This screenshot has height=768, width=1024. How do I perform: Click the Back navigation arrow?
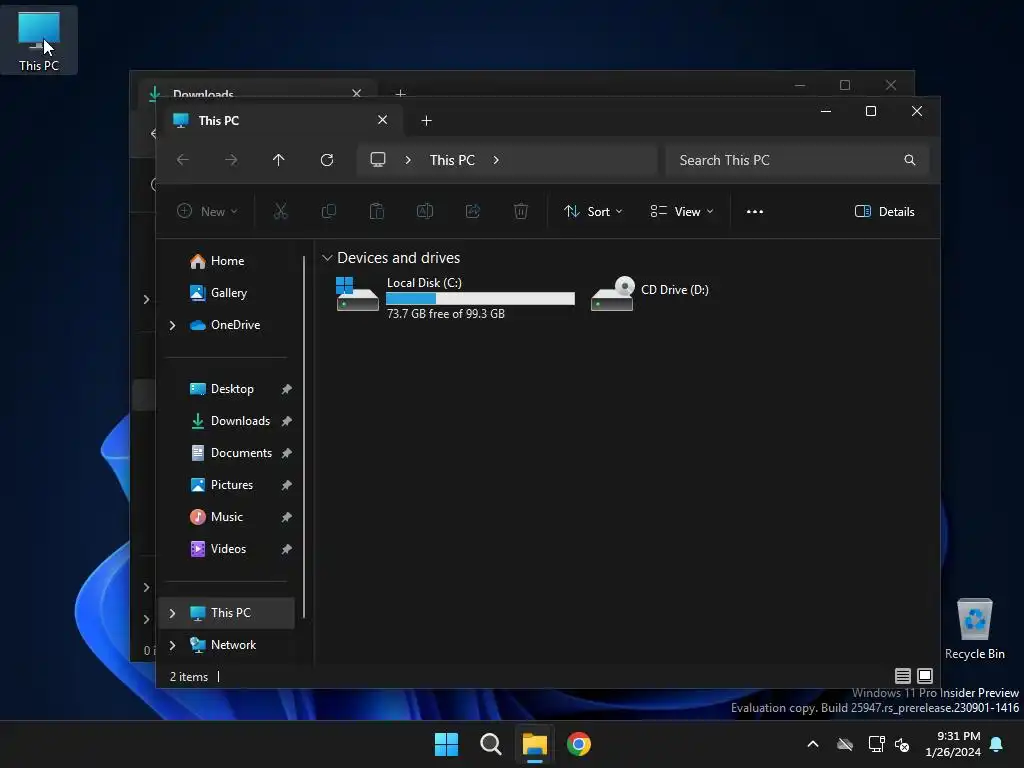(x=183, y=160)
